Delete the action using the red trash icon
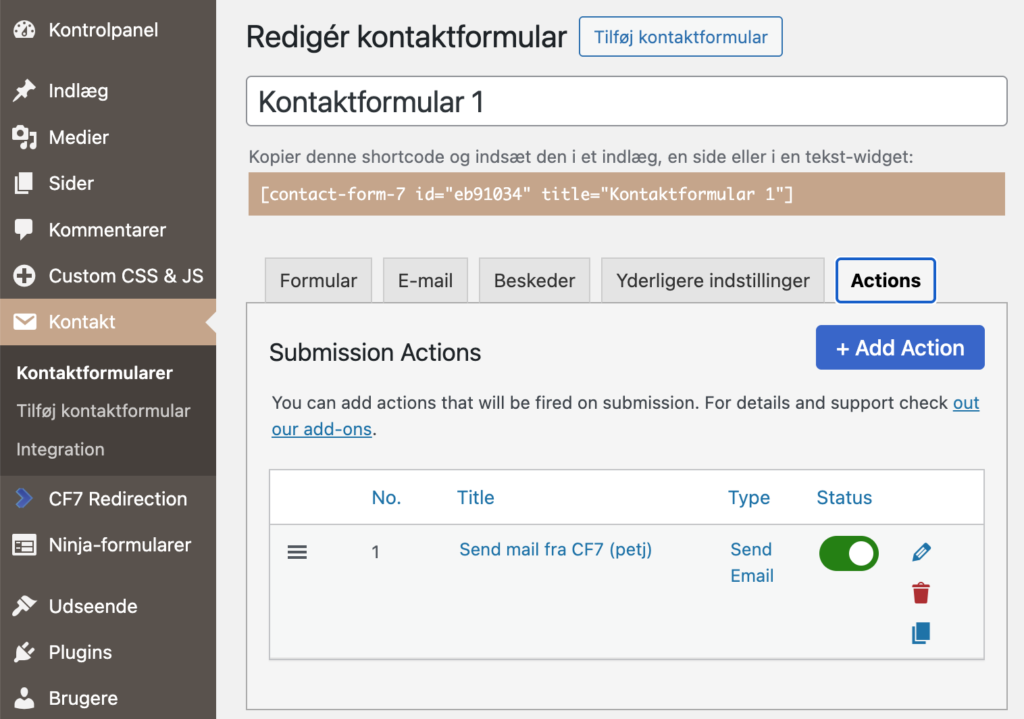The image size is (1024, 719). tap(921, 593)
